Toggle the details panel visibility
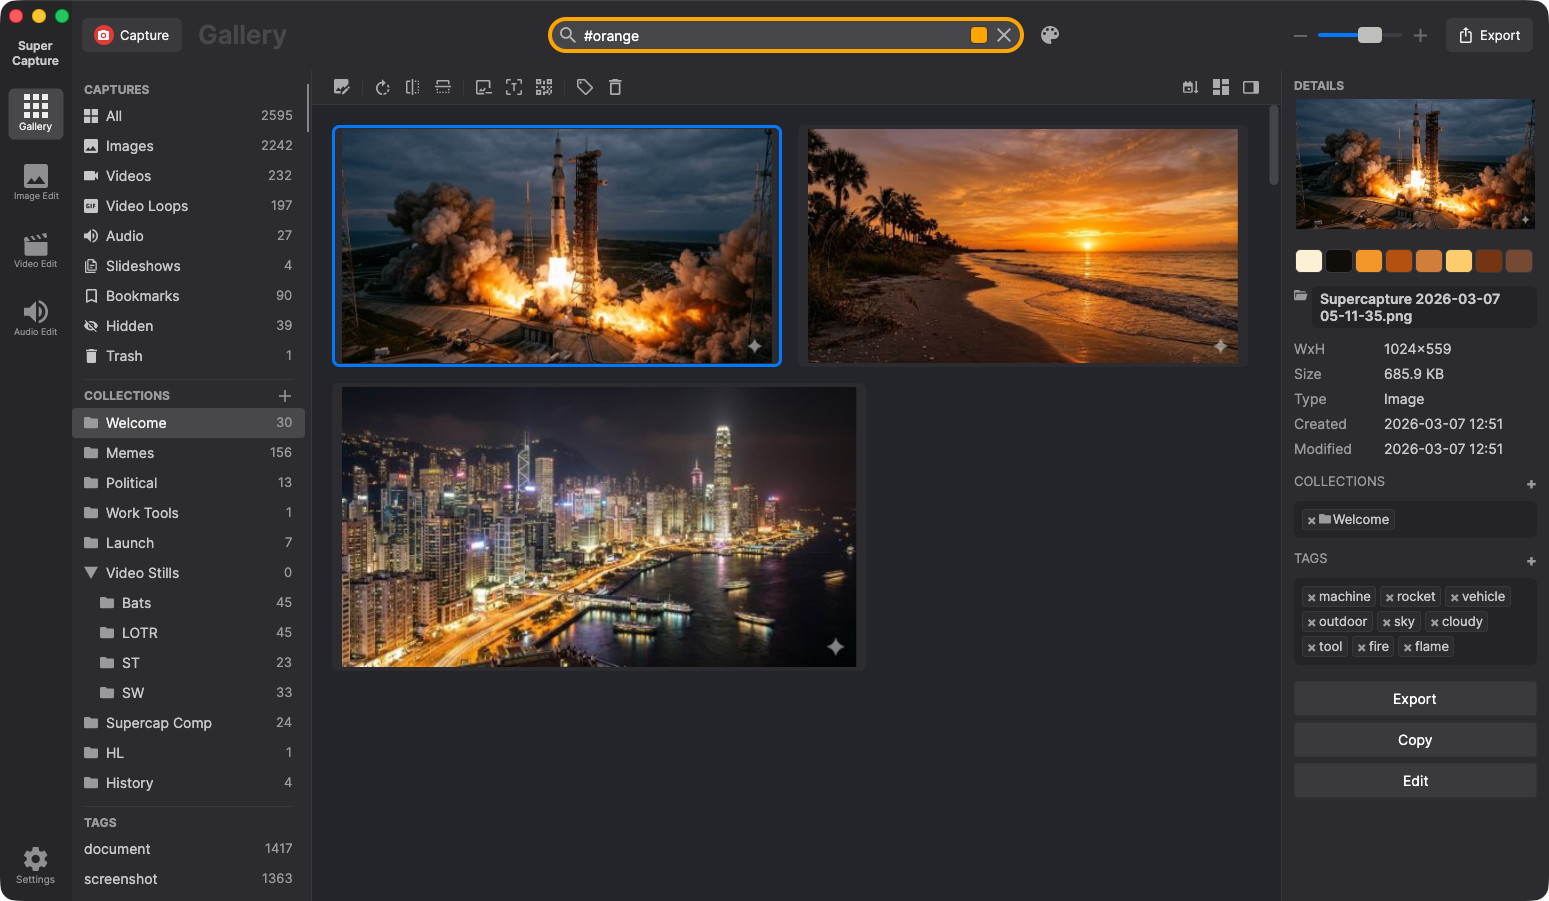The height and width of the screenshot is (901, 1549). [x=1250, y=87]
